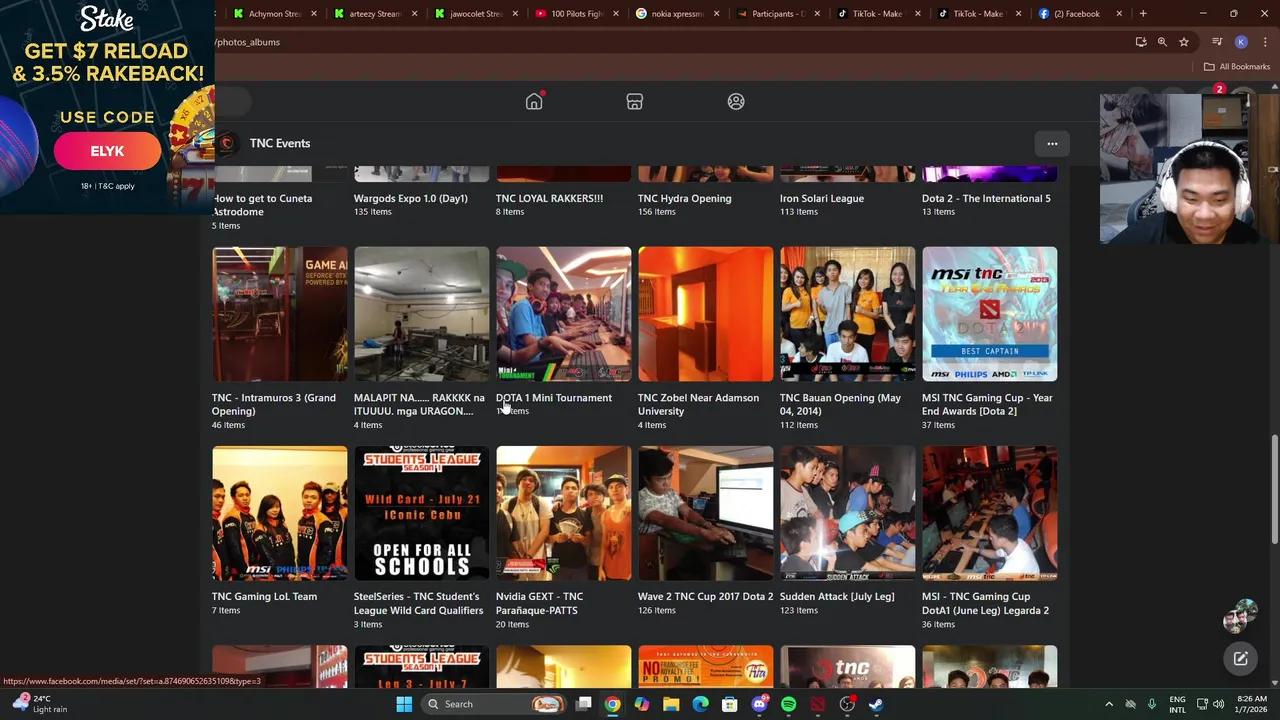
Task: Click MSI TNC Year End Awards thumbnail
Action: pos(989,314)
